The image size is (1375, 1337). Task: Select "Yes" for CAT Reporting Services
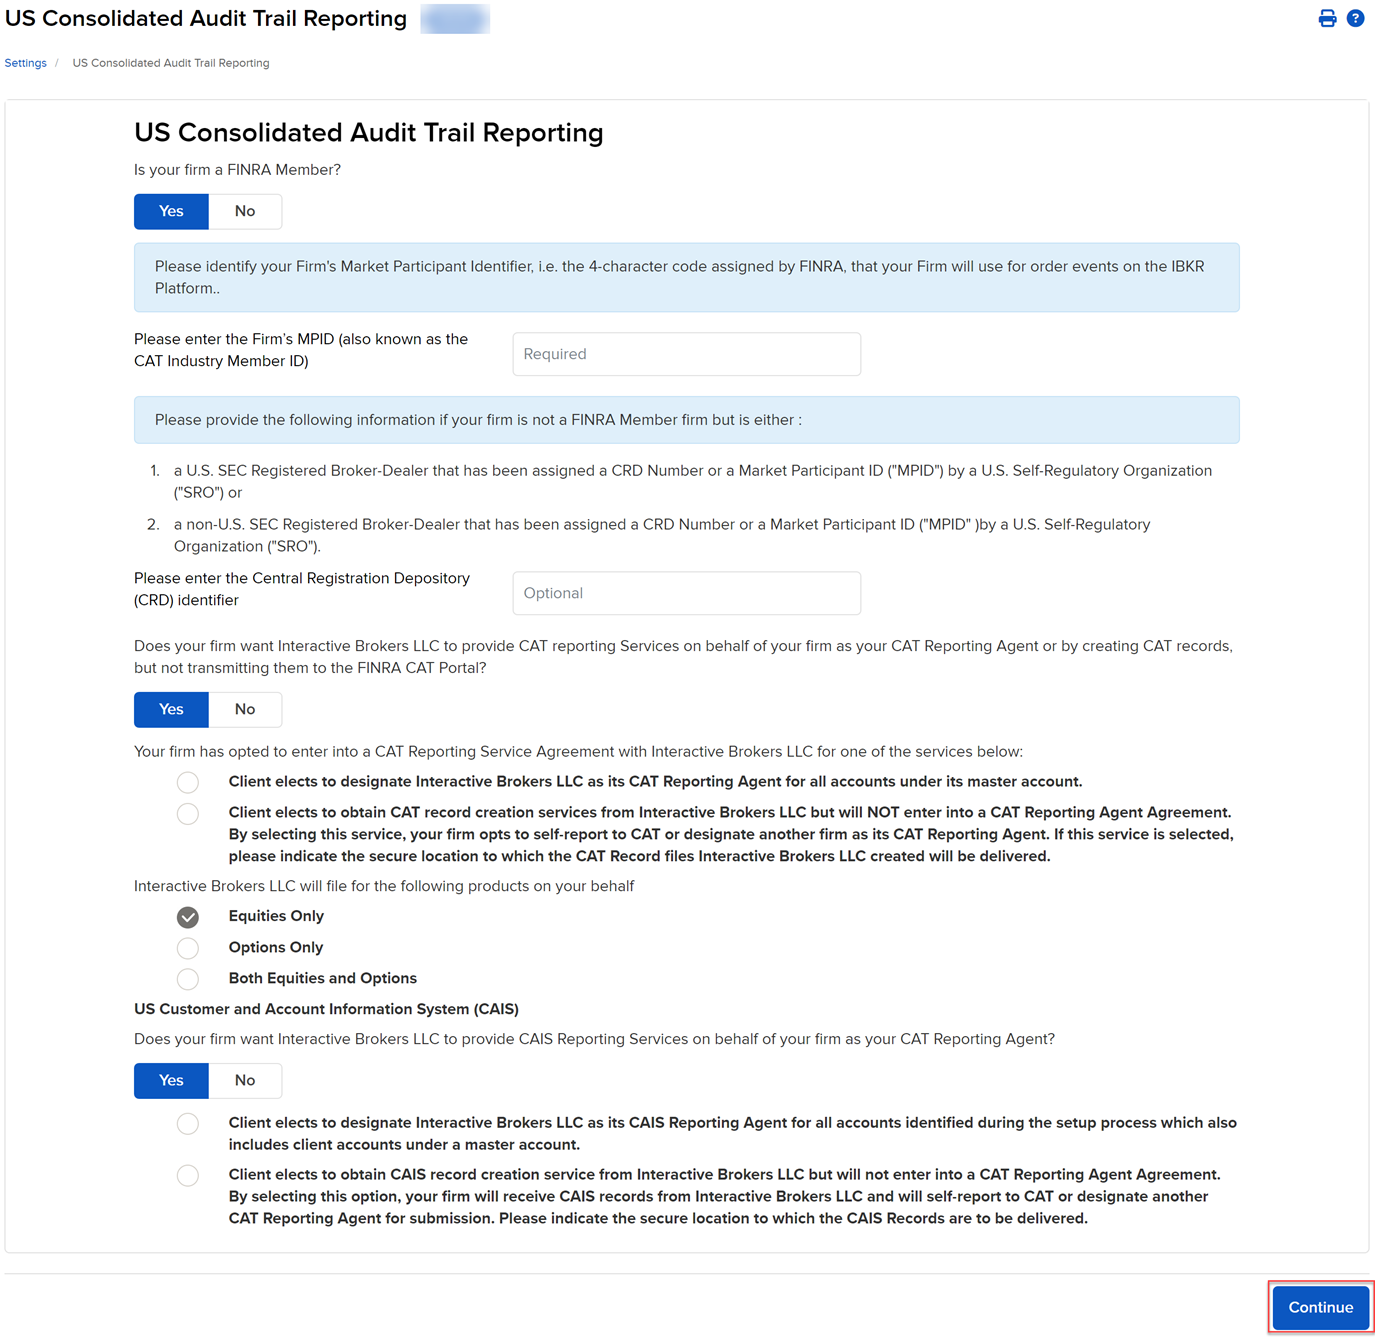point(170,709)
